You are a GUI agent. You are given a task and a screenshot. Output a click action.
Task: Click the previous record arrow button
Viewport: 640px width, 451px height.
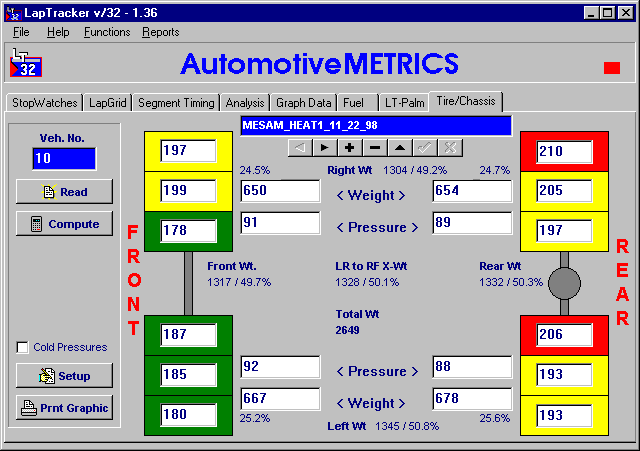[x=300, y=147]
